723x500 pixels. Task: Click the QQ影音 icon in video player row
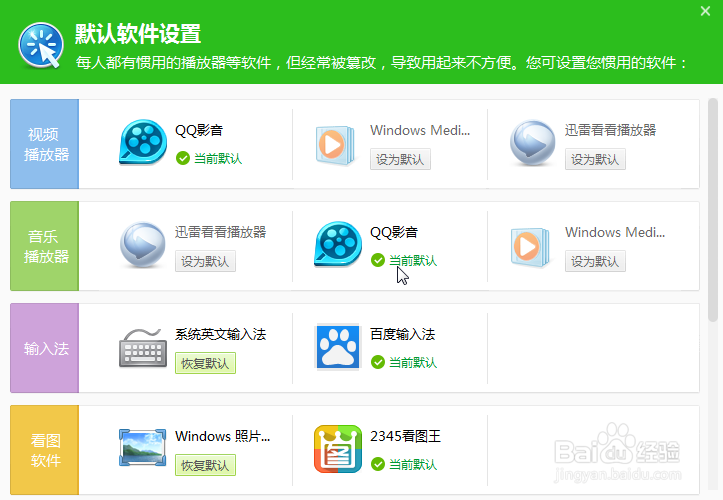143,143
